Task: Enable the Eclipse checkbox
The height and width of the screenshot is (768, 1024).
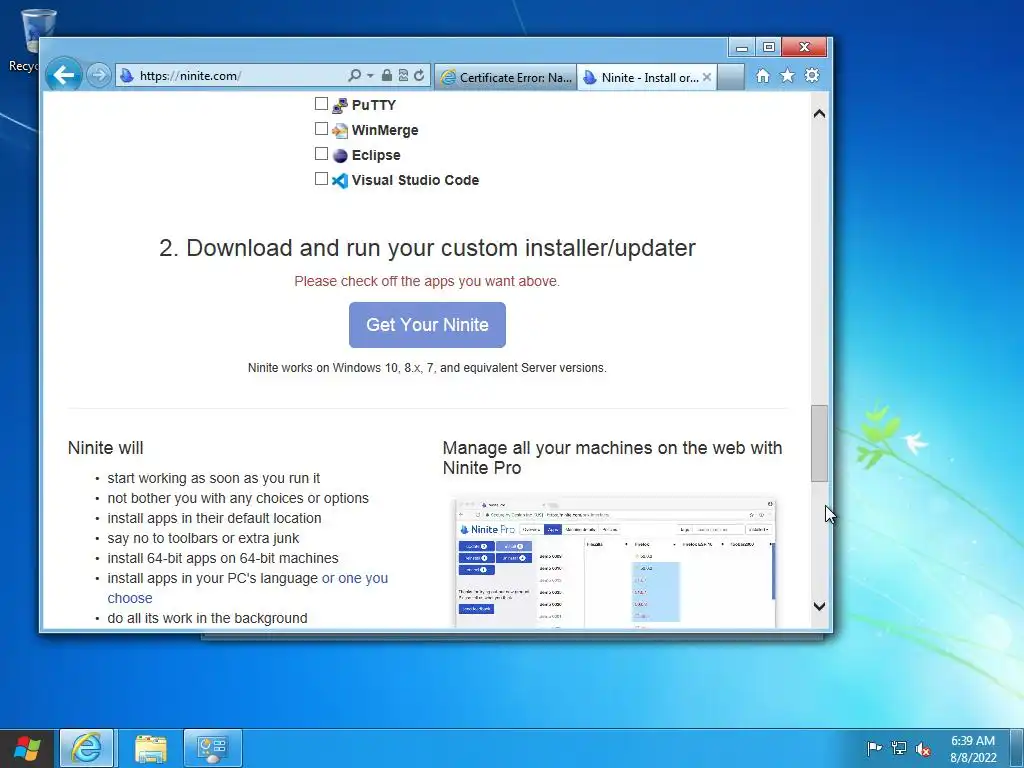Action: pyautogui.click(x=321, y=153)
